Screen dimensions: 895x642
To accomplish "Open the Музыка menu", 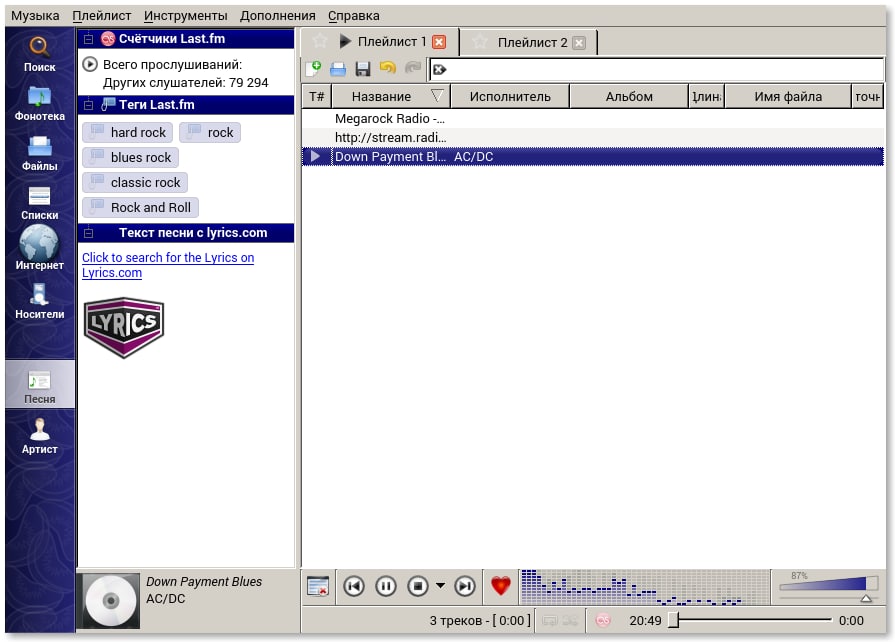I will pos(35,16).
